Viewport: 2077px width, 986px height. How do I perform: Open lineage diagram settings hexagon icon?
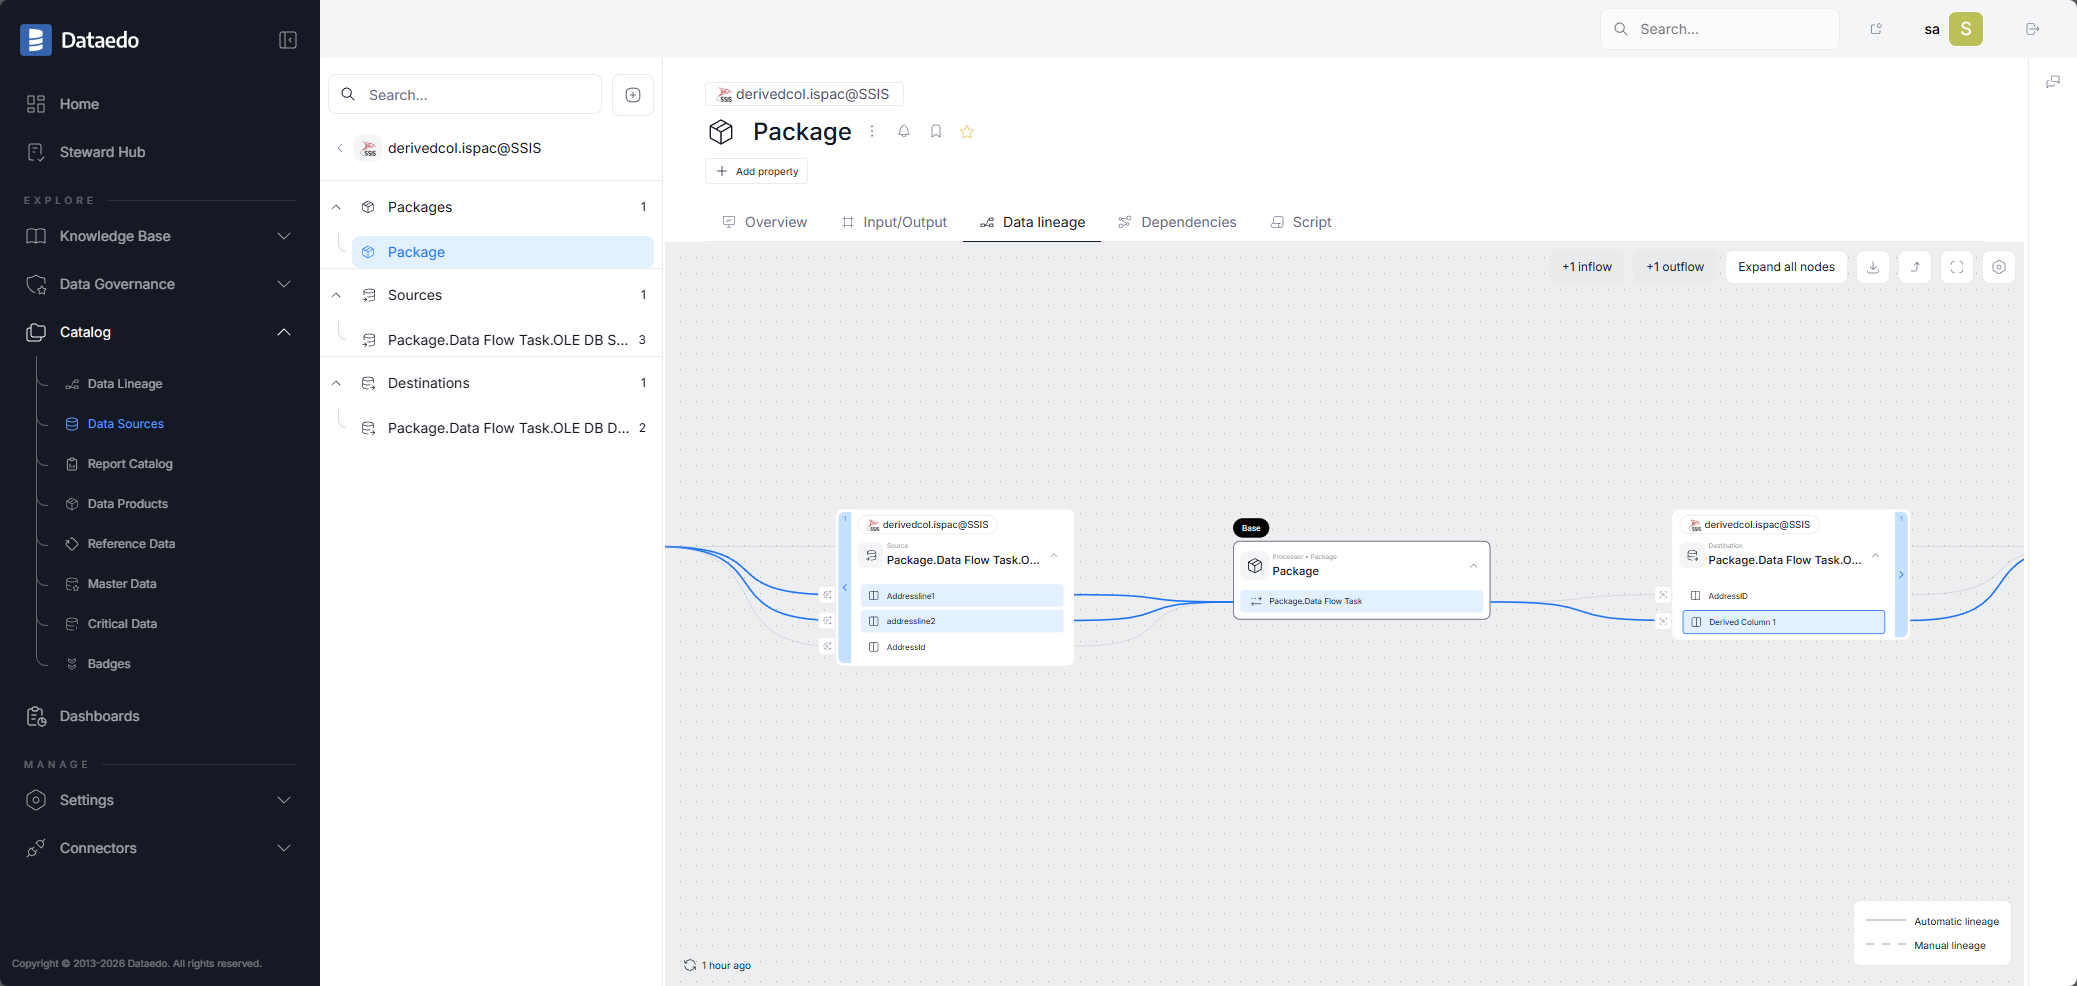[1999, 267]
